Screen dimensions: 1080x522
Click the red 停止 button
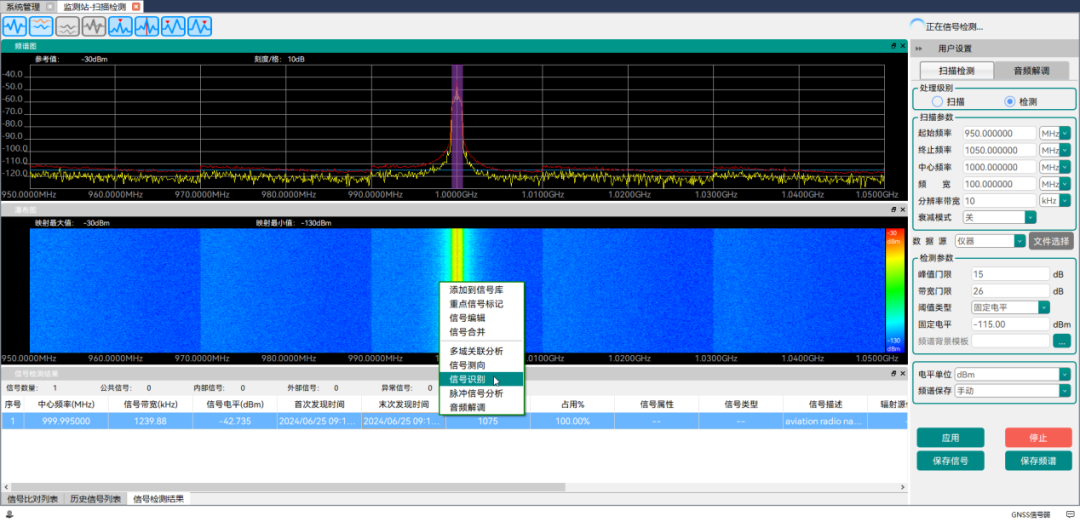tap(1039, 438)
